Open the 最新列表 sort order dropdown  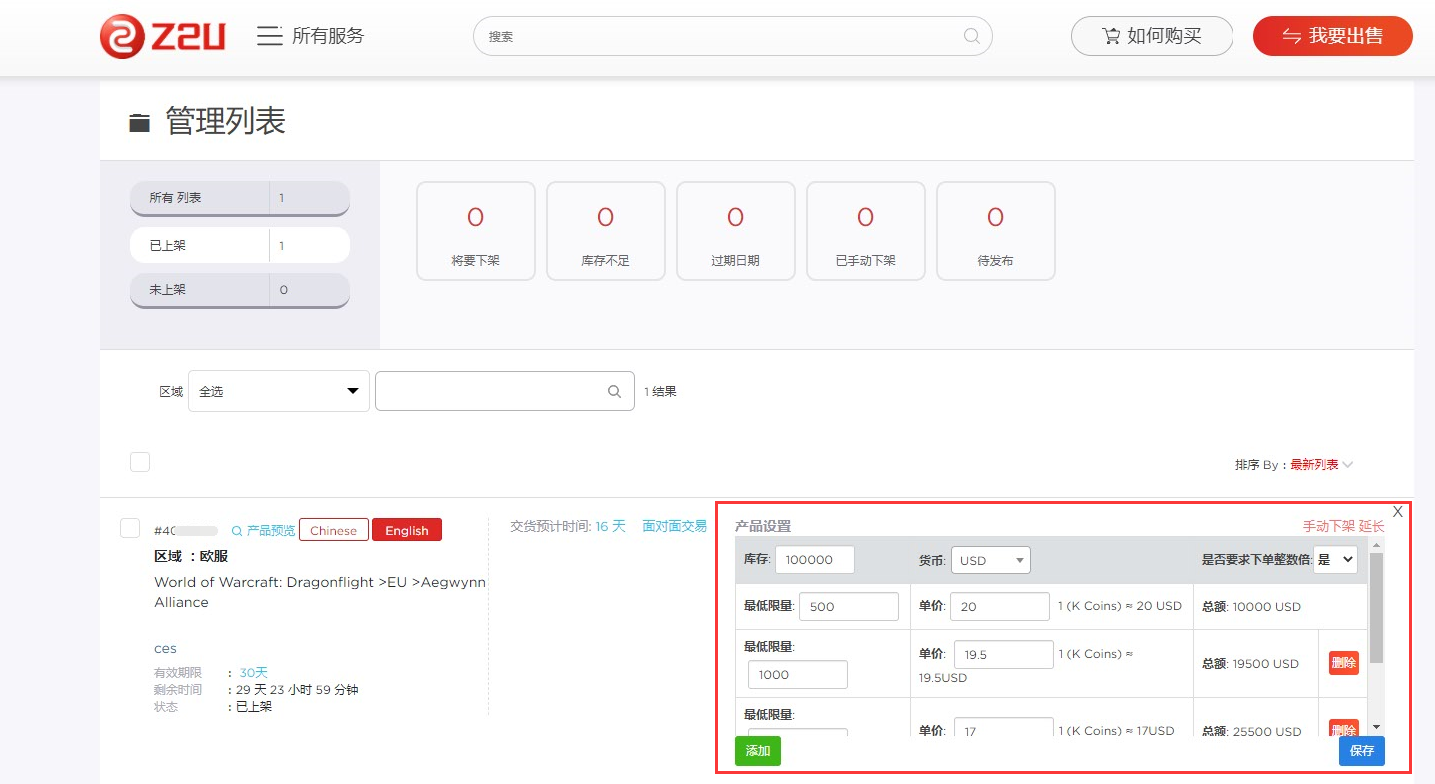[1320, 465]
